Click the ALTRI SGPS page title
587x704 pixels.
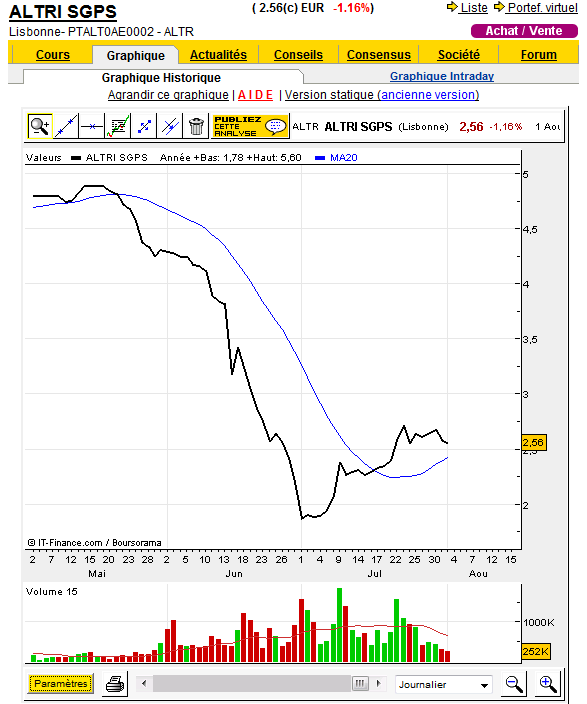[63, 12]
